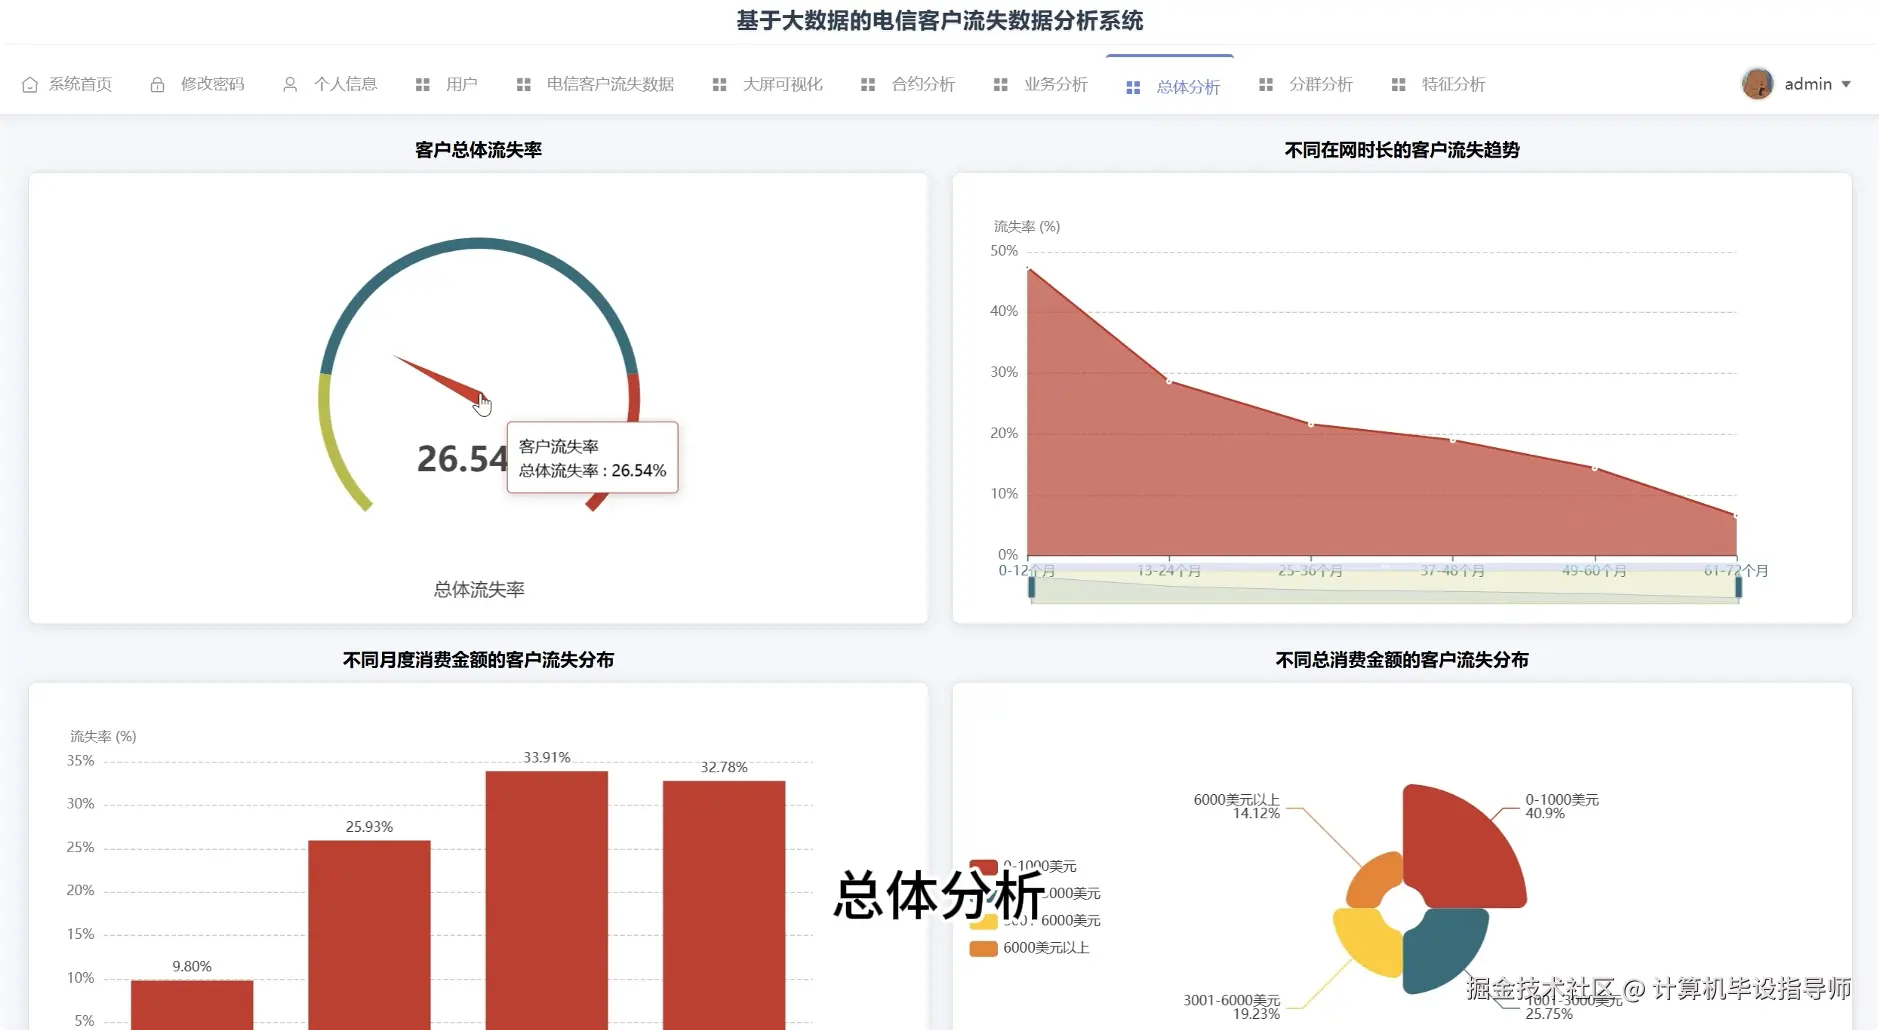Click the 不同总消费金额的客户流失分布 title
The image size is (1879, 1030).
pyautogui.click(x=1402, y=660)
